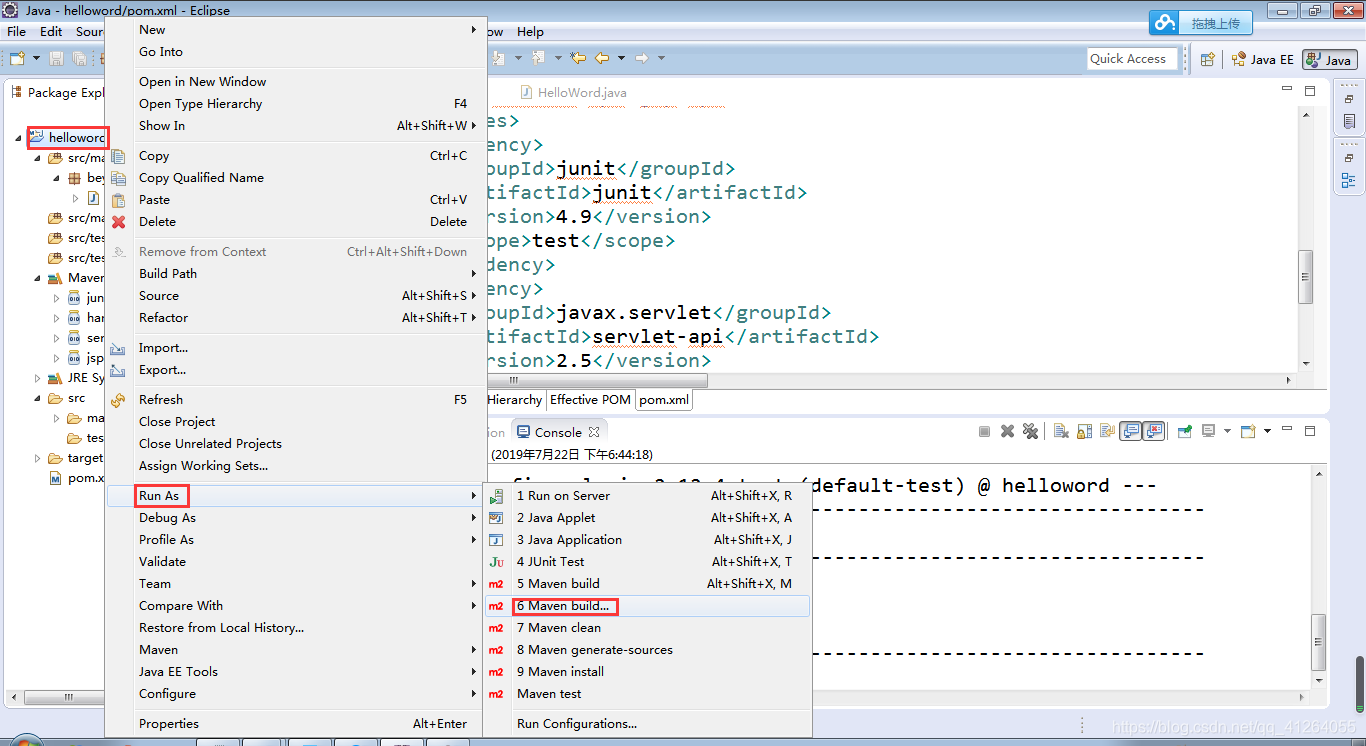This screenshot has width=1366, height=746.
Task: Choose 9 Maven install menu entry
Action: point(647,672)
